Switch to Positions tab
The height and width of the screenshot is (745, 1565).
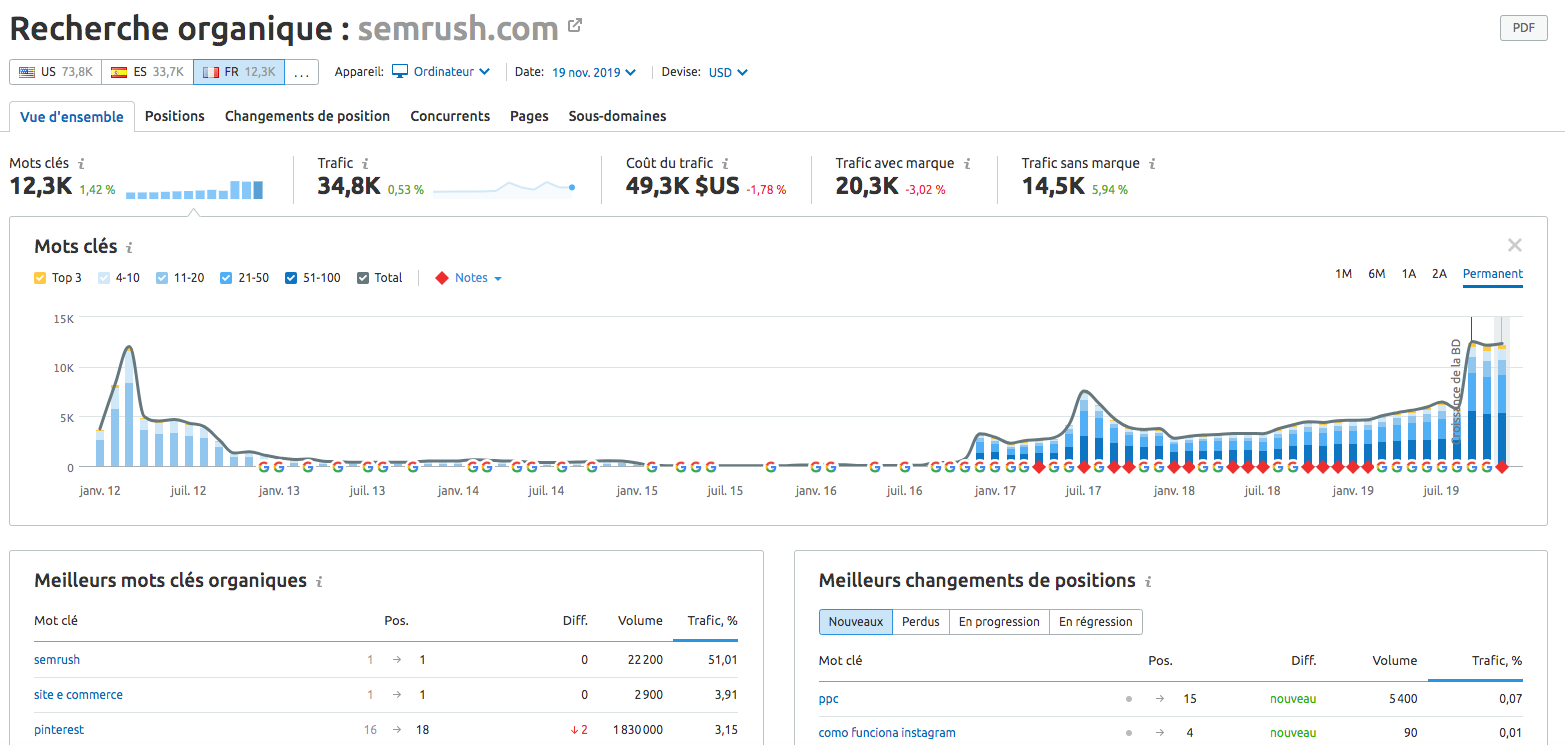(175, 116)
